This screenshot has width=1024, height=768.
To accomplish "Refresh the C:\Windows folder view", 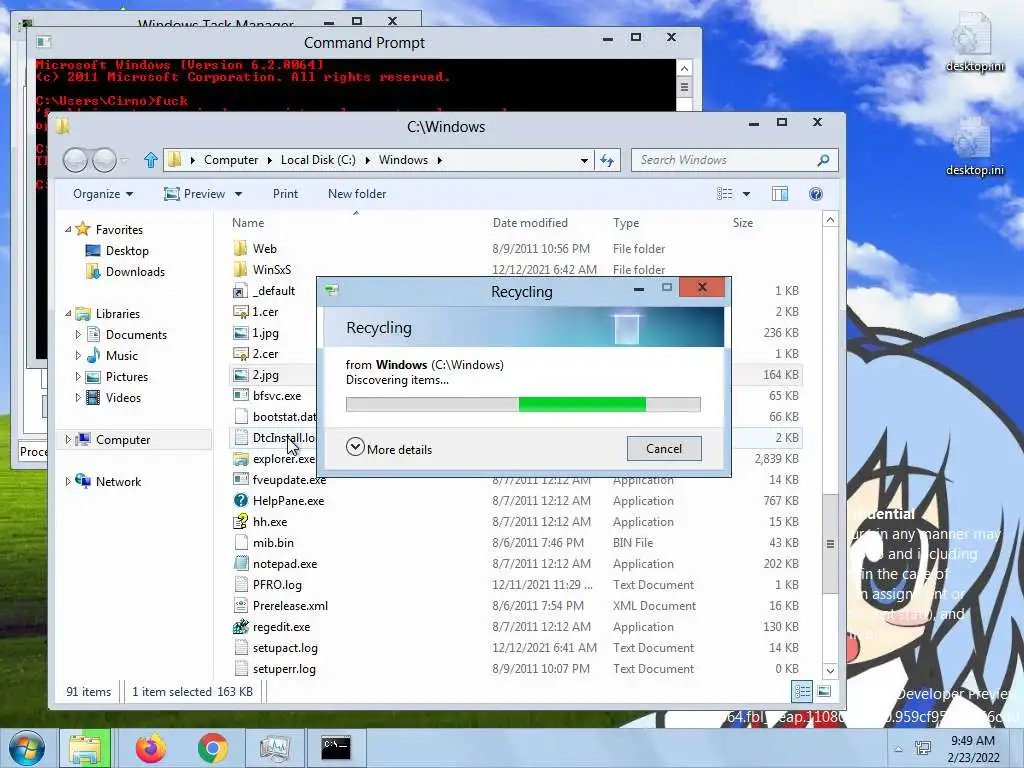I will tap(607, 160).
